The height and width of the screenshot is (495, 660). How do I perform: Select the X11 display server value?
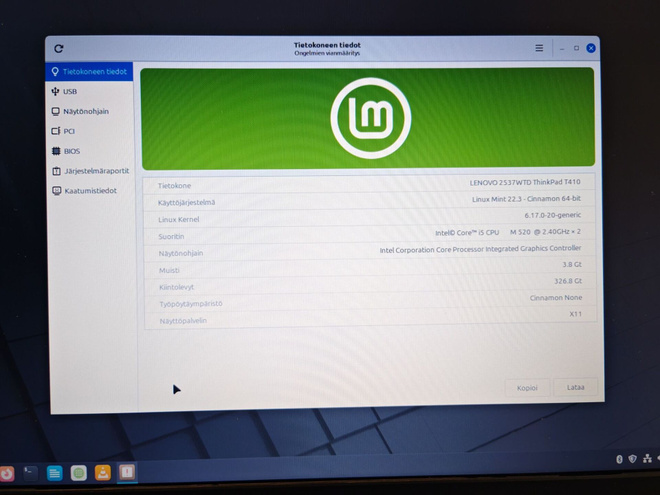575,314
